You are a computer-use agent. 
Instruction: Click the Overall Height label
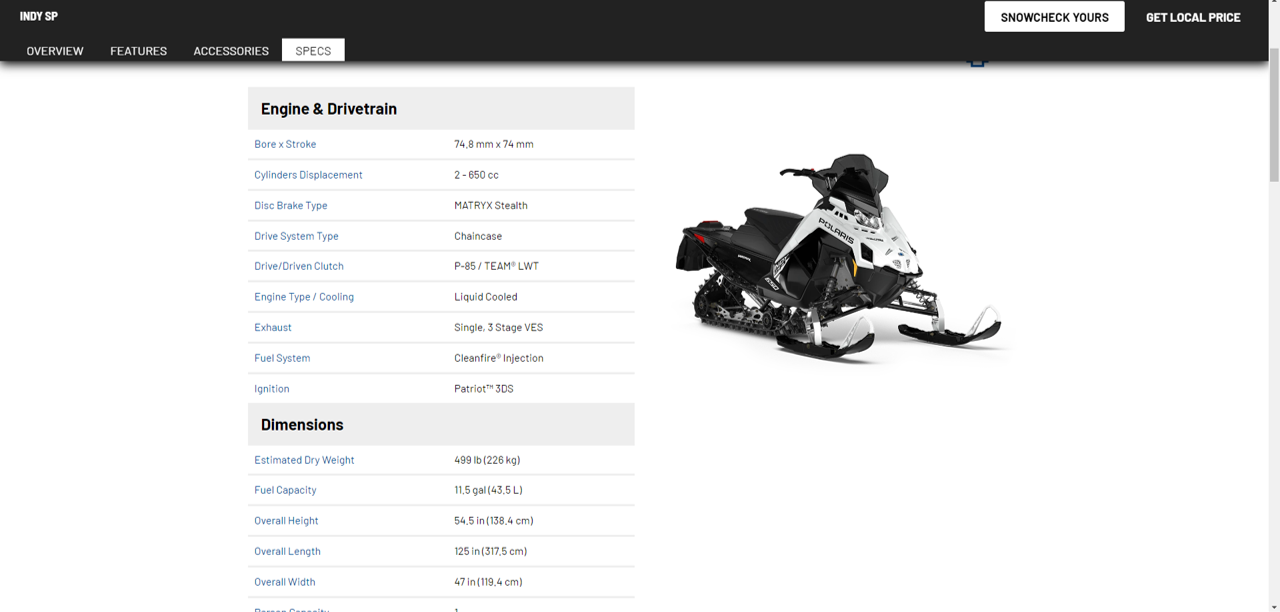[286, 521]
